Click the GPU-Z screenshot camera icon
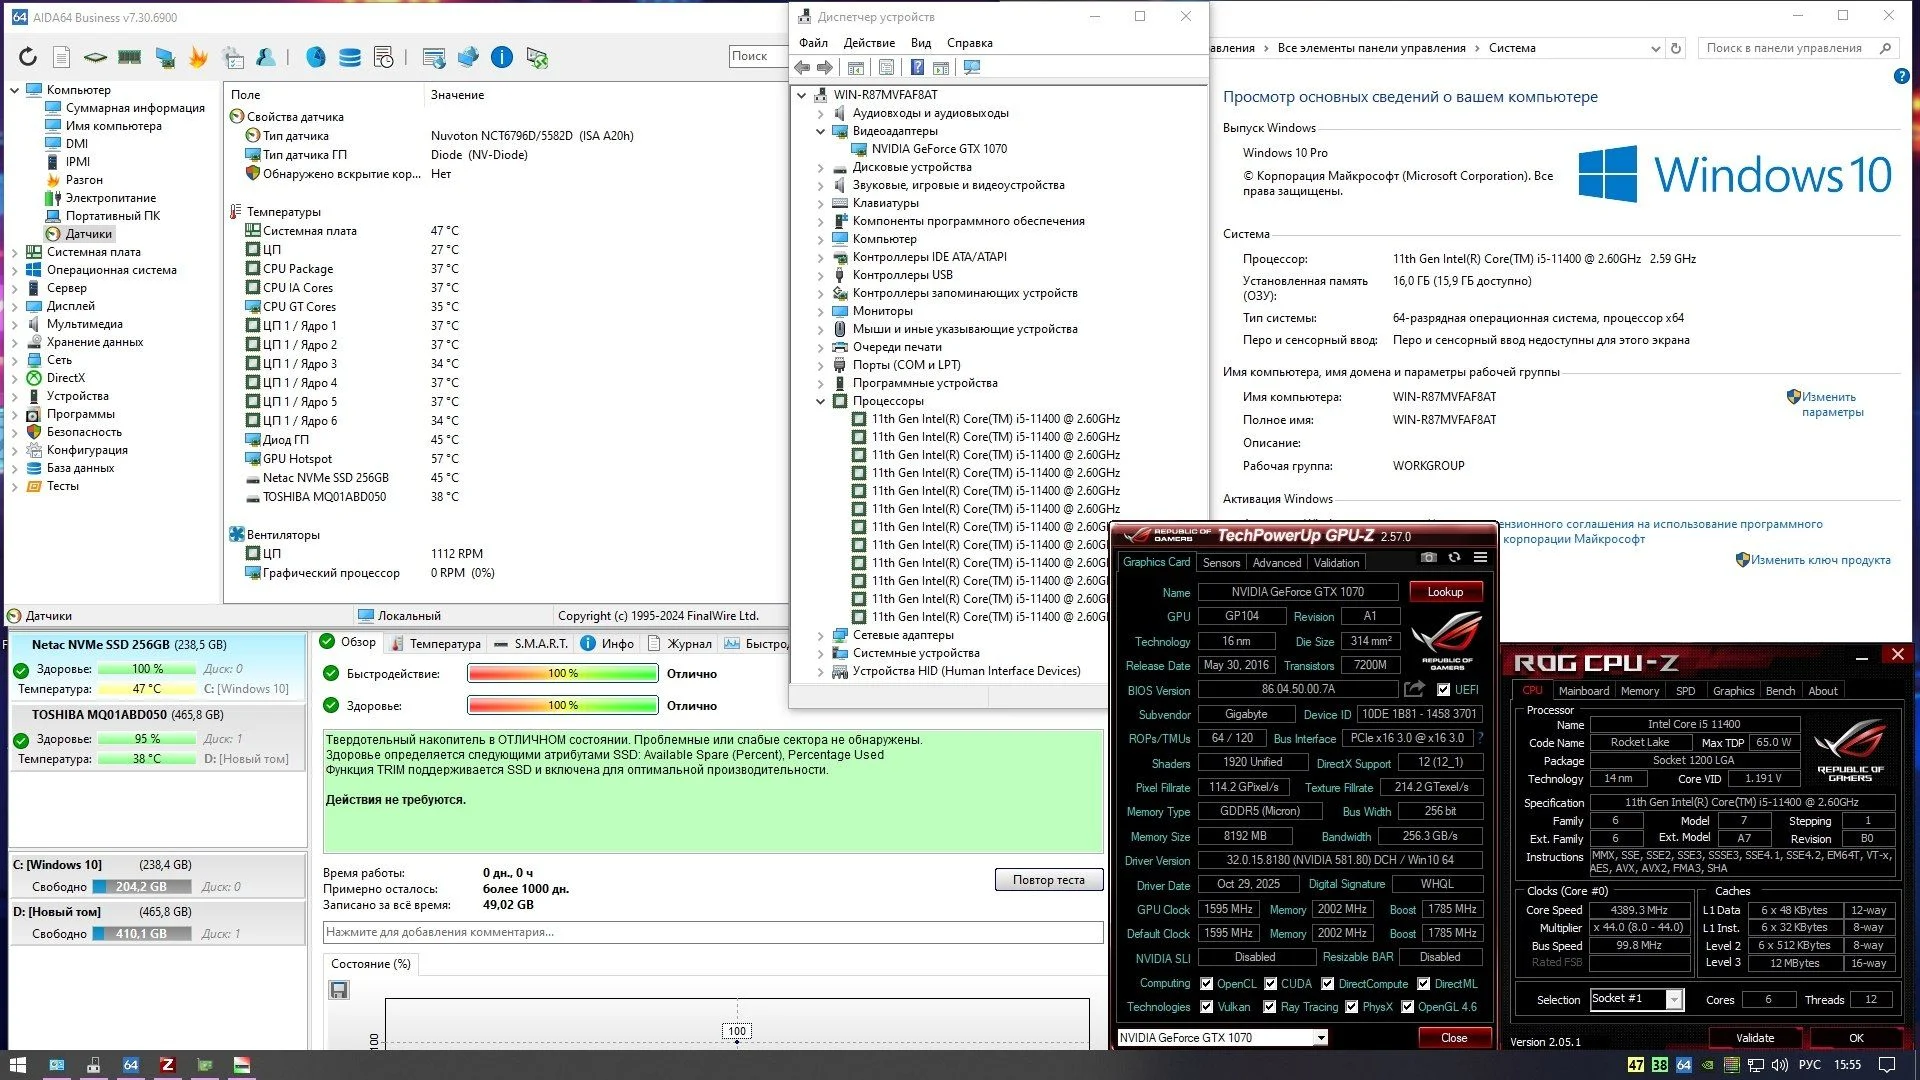 [x=1429, y=558]
